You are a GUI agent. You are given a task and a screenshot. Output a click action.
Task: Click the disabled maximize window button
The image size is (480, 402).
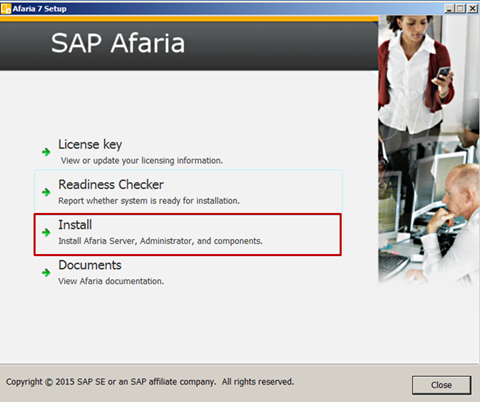click(460, 8)
